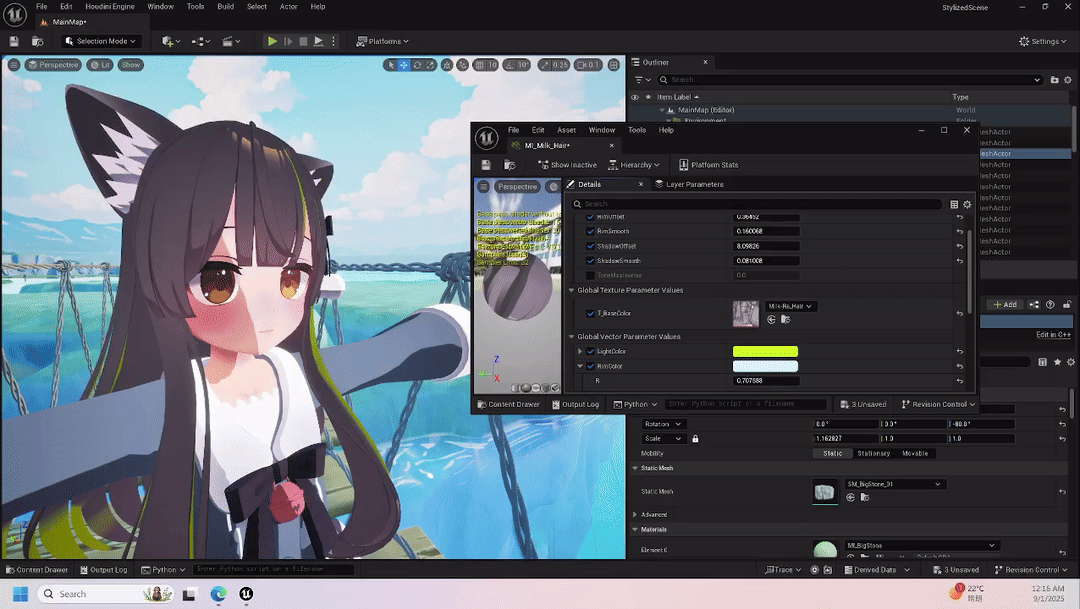Viewport: 1080px width, 609px height.
Task: Save the current level with the main toolbar disk icon
Action: tap(14, 41)
